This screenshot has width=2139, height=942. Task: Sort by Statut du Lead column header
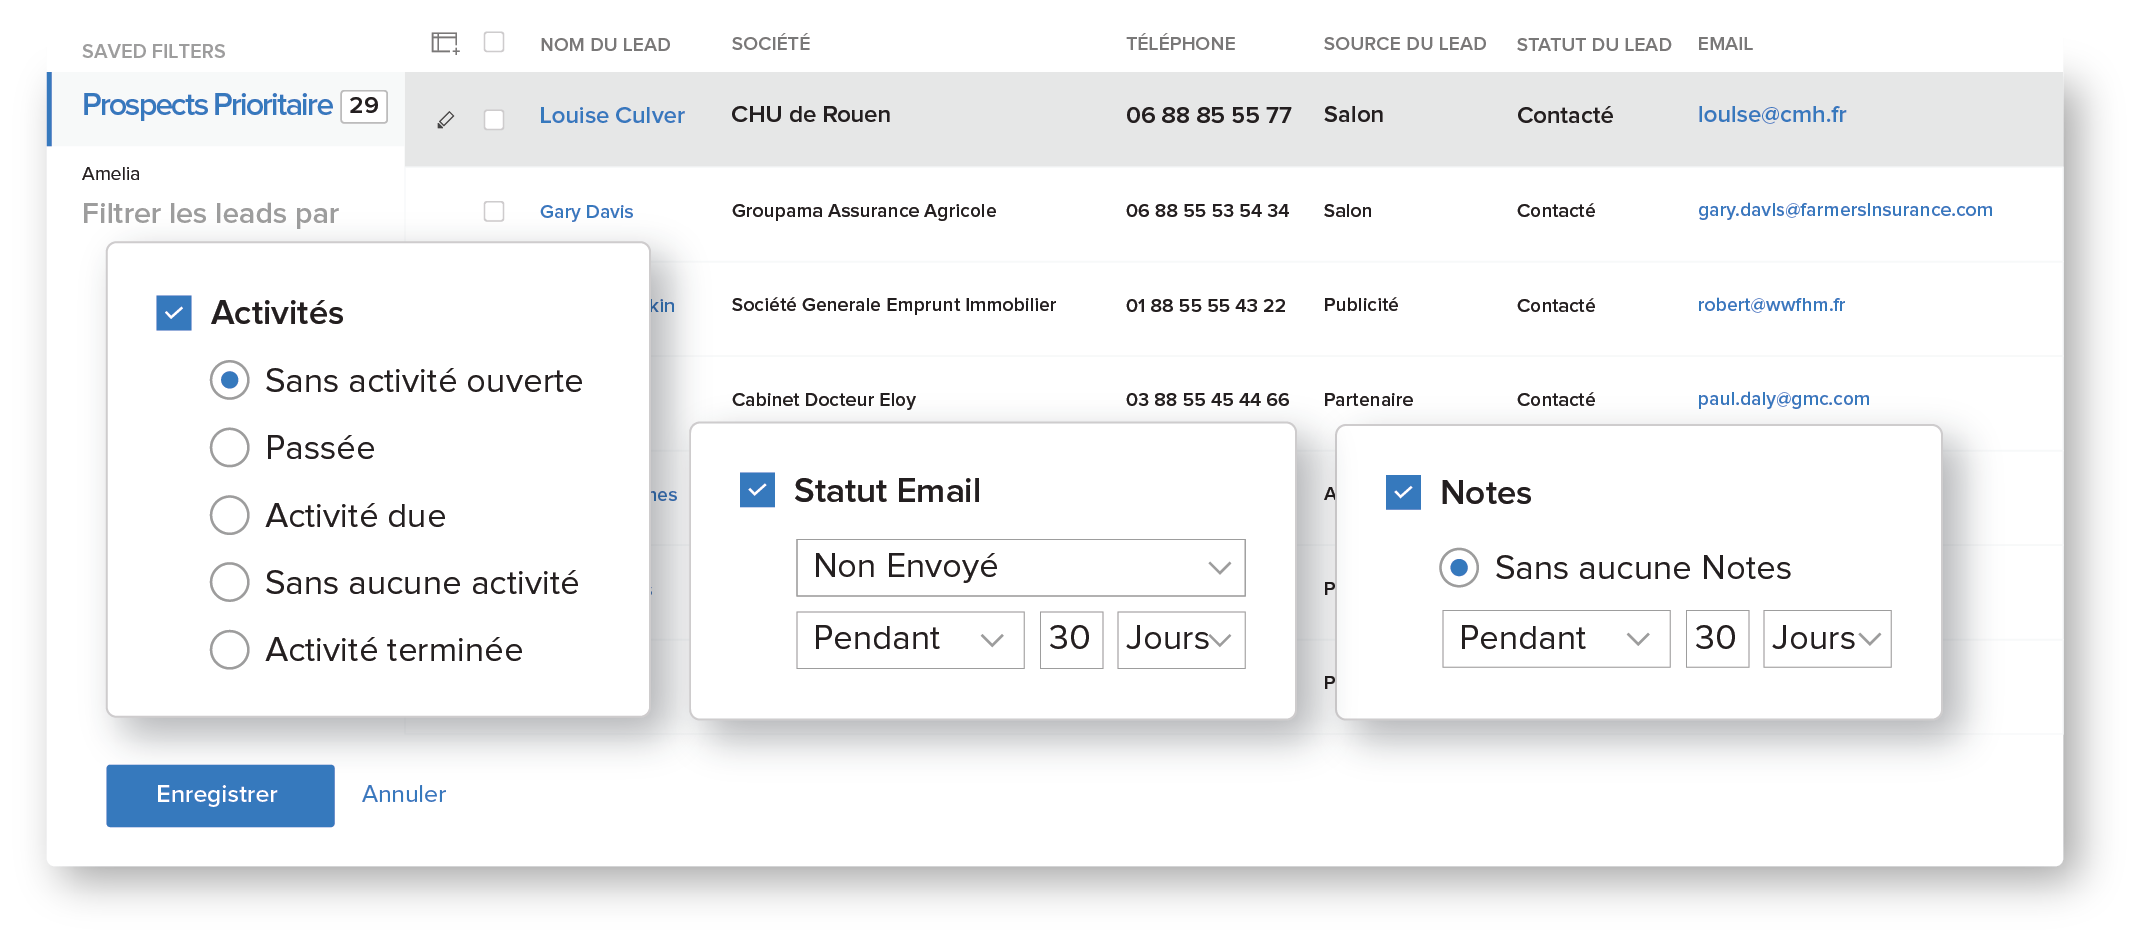click(x=1593, y=44)
